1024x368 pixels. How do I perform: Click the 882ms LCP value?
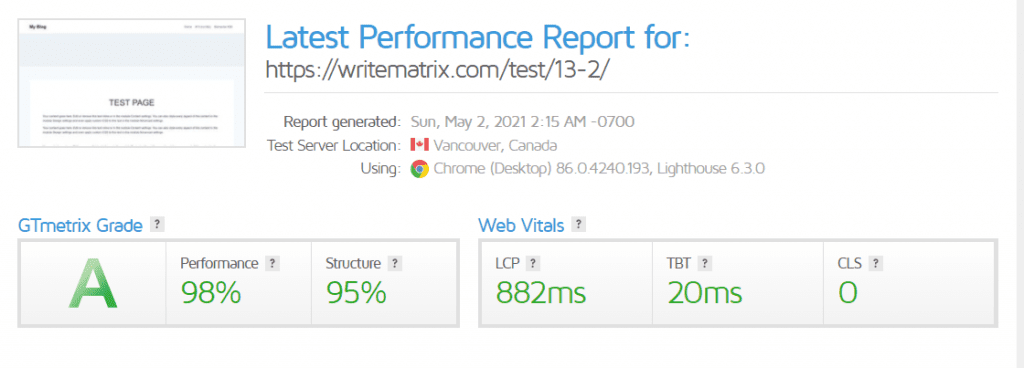(x=541, y=293)
